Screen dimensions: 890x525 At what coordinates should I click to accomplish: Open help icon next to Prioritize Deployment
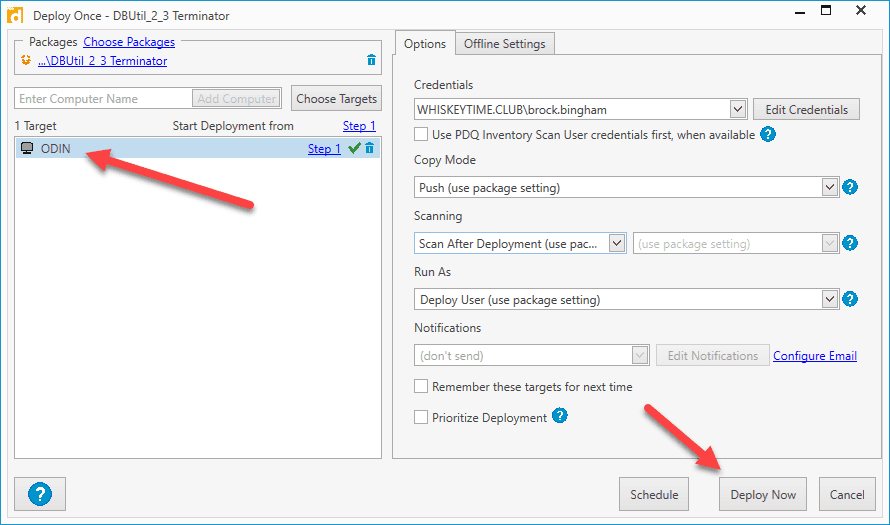560,416
